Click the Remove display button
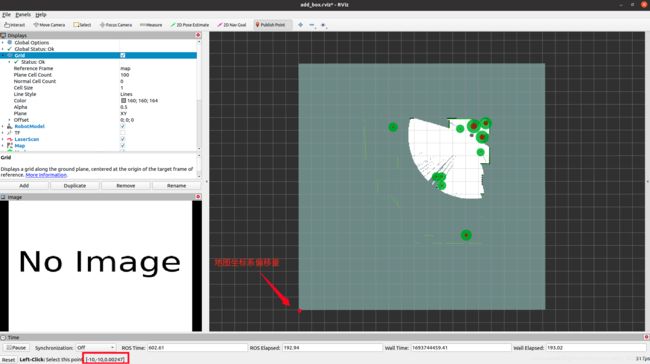 (126, 186)
